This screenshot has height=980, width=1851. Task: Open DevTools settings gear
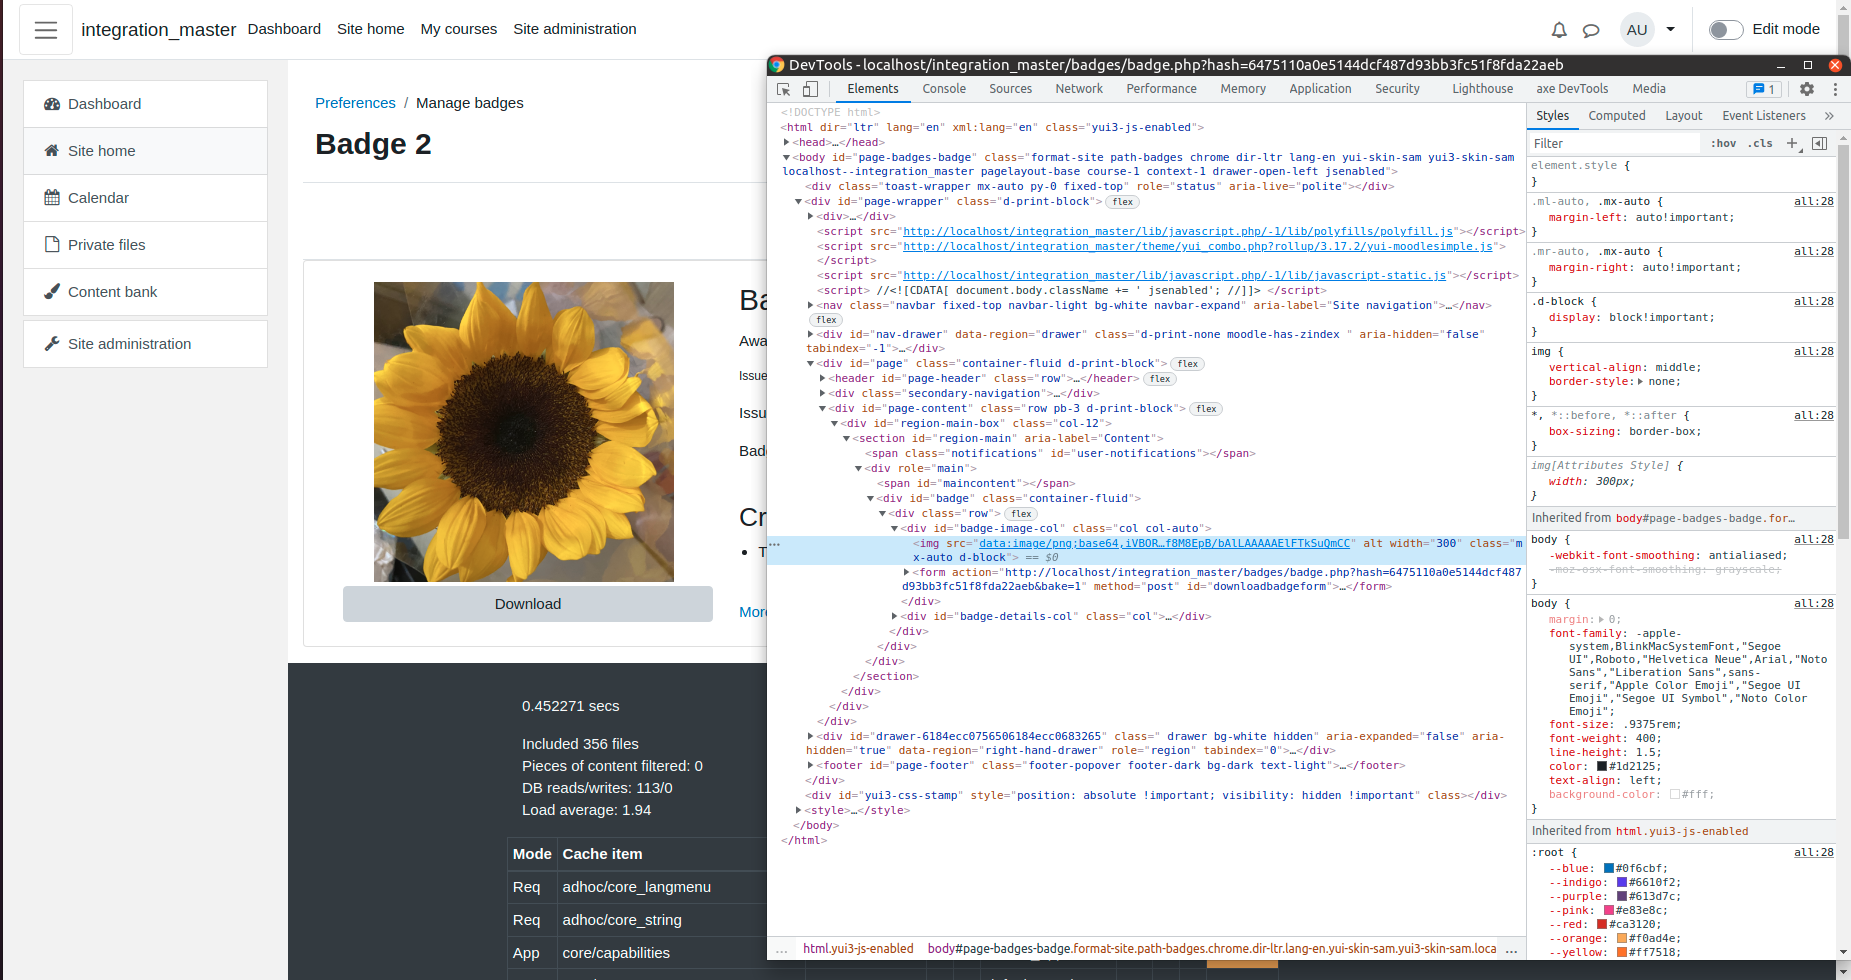tap(1807, 89)
